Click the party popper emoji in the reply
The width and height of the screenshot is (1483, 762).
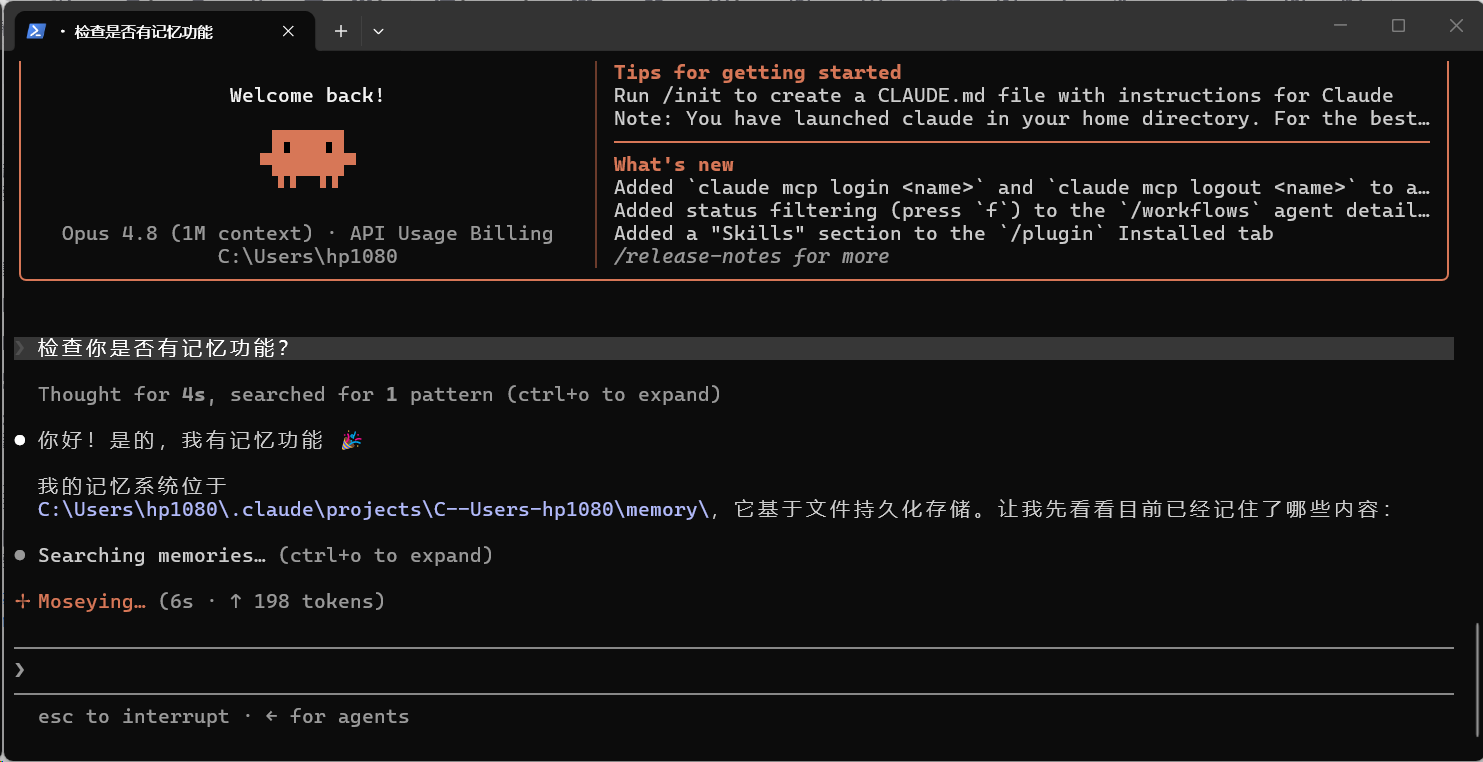pos(351,440)
